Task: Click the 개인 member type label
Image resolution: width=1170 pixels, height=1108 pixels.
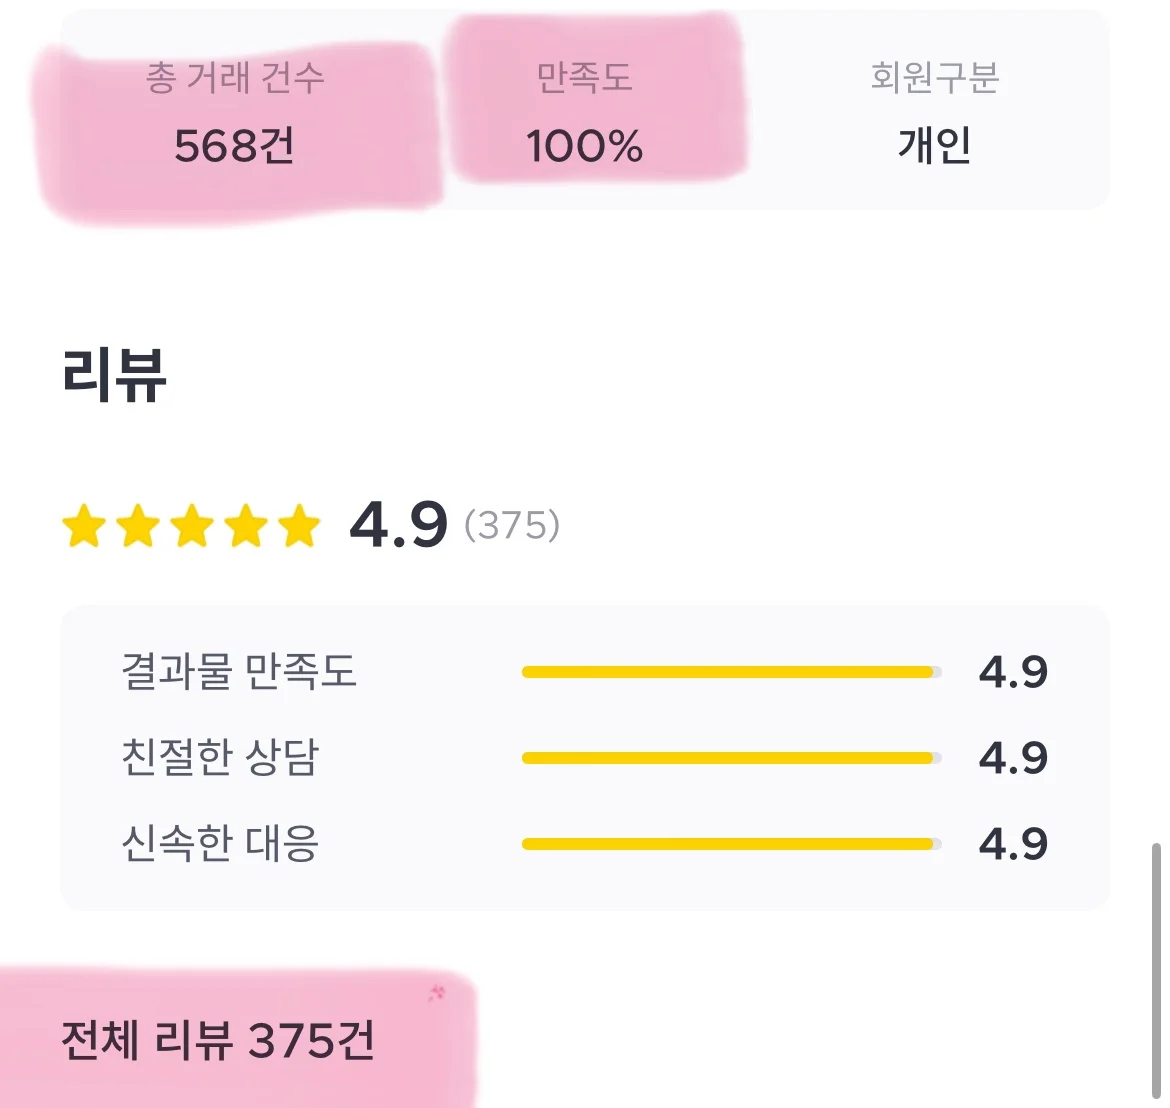Action: tap(935, 146)
